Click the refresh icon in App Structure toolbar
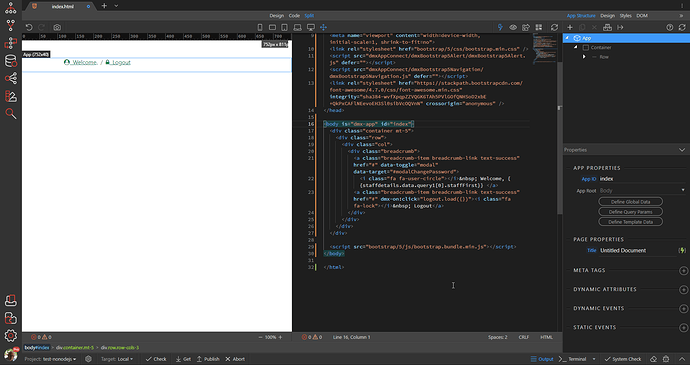 point(682,27)
